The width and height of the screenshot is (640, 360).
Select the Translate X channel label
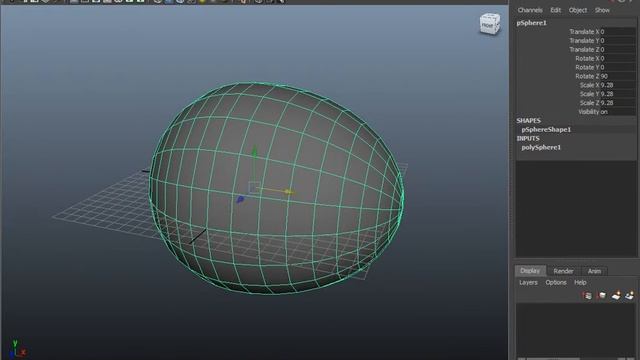click(584, 32)
